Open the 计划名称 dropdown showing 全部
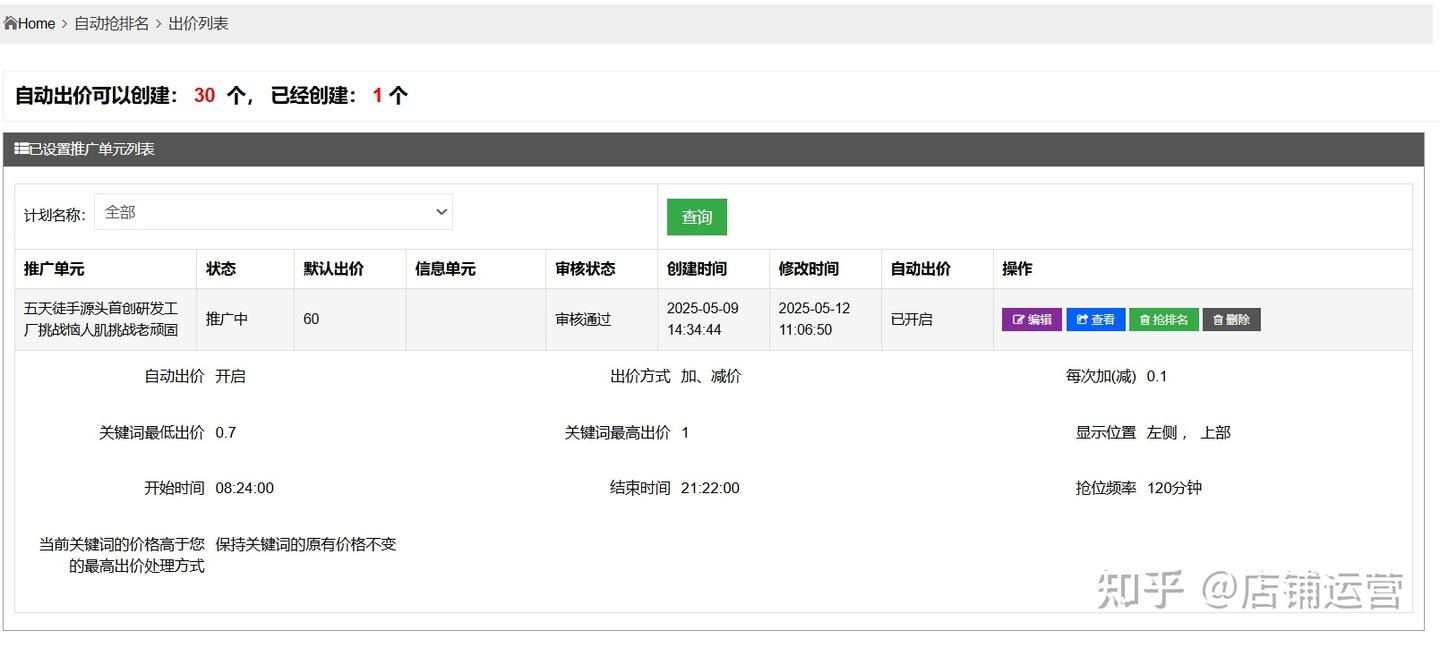Screen dimensions: 1440x648 click(273, 212)
